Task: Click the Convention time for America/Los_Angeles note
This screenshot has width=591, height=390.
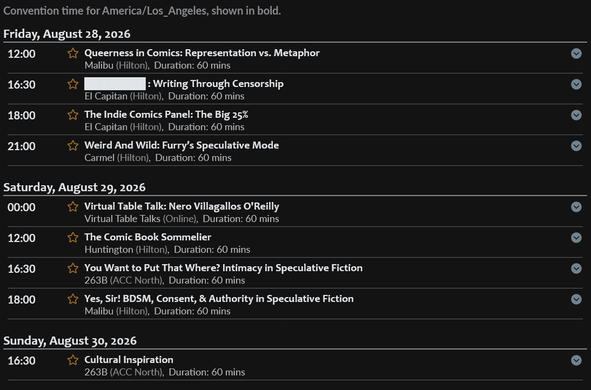Action: (x=142, y=11)
